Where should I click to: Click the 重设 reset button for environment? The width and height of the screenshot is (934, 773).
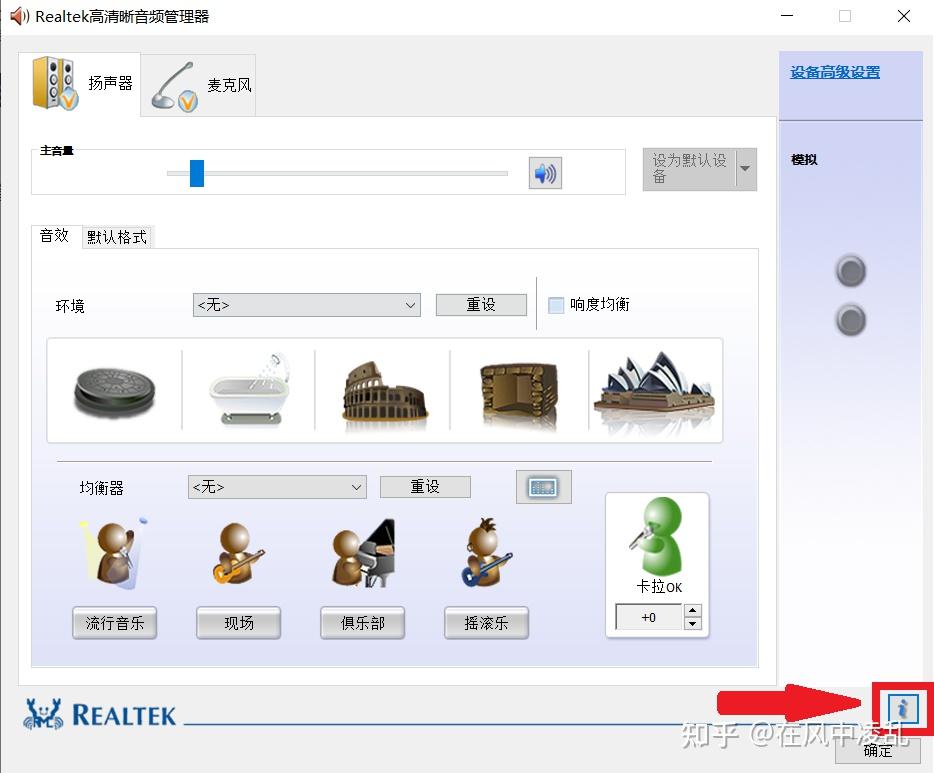481,304
